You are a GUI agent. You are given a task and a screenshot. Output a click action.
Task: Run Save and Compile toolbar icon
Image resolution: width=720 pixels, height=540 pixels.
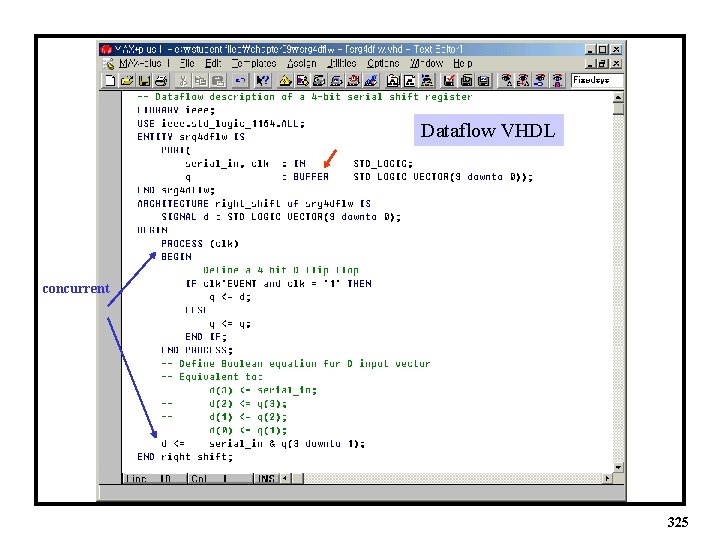[466, 81]
